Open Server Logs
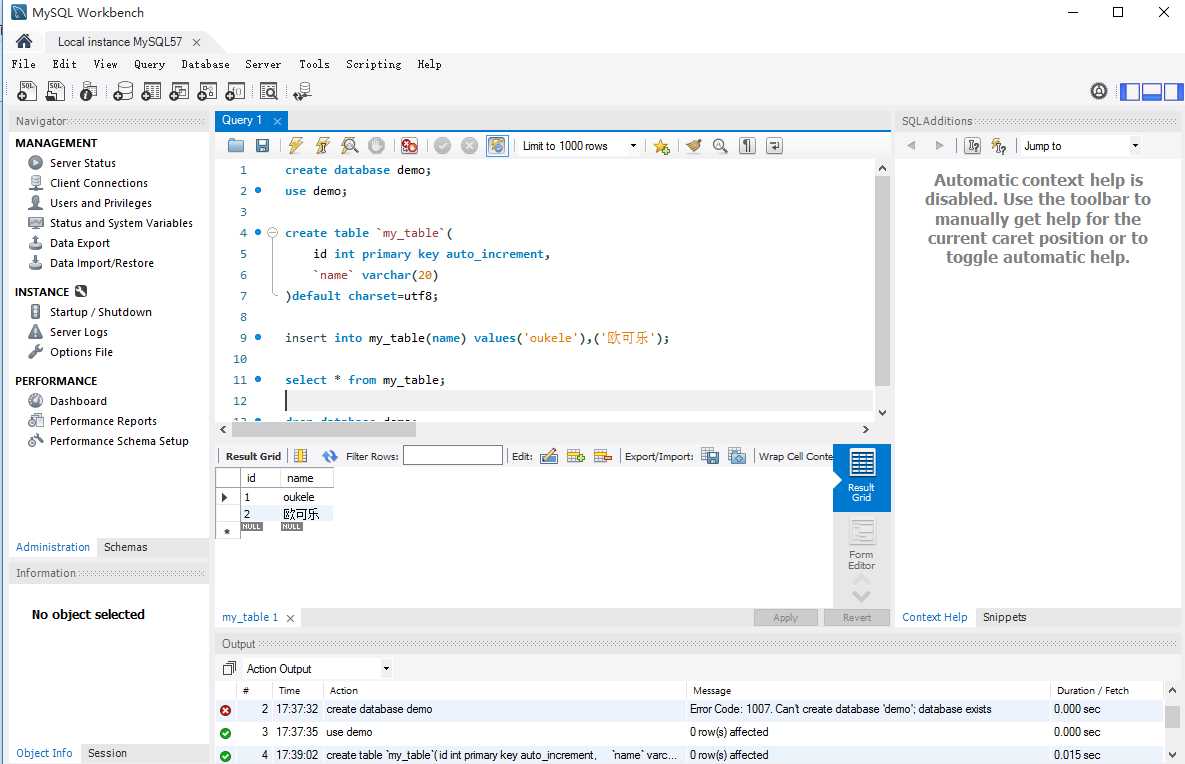This screenshot has height=764, width=1185. [x=79, y=332]
